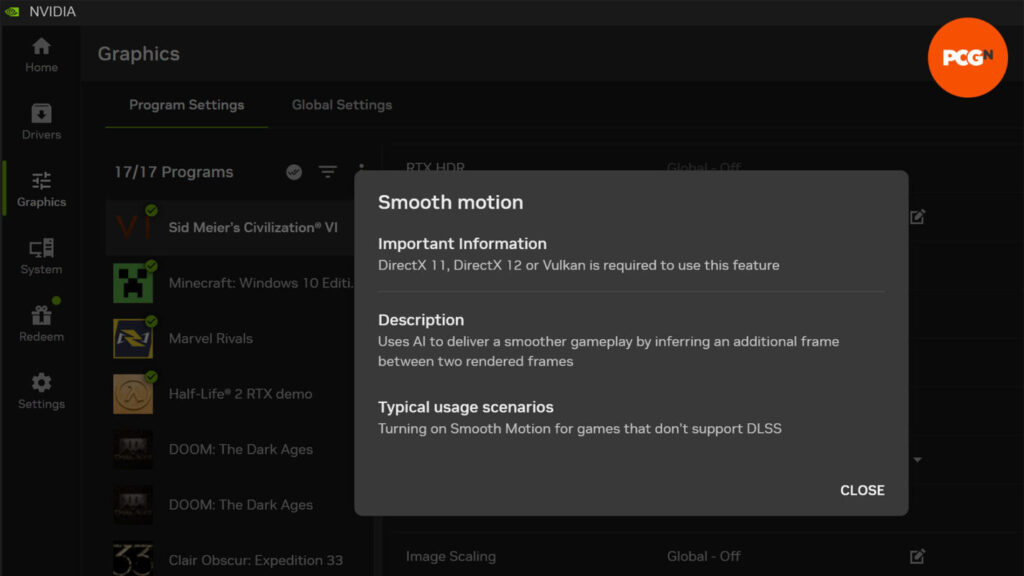Click the 17/17 Programs heading

click(x=174, y=172)
